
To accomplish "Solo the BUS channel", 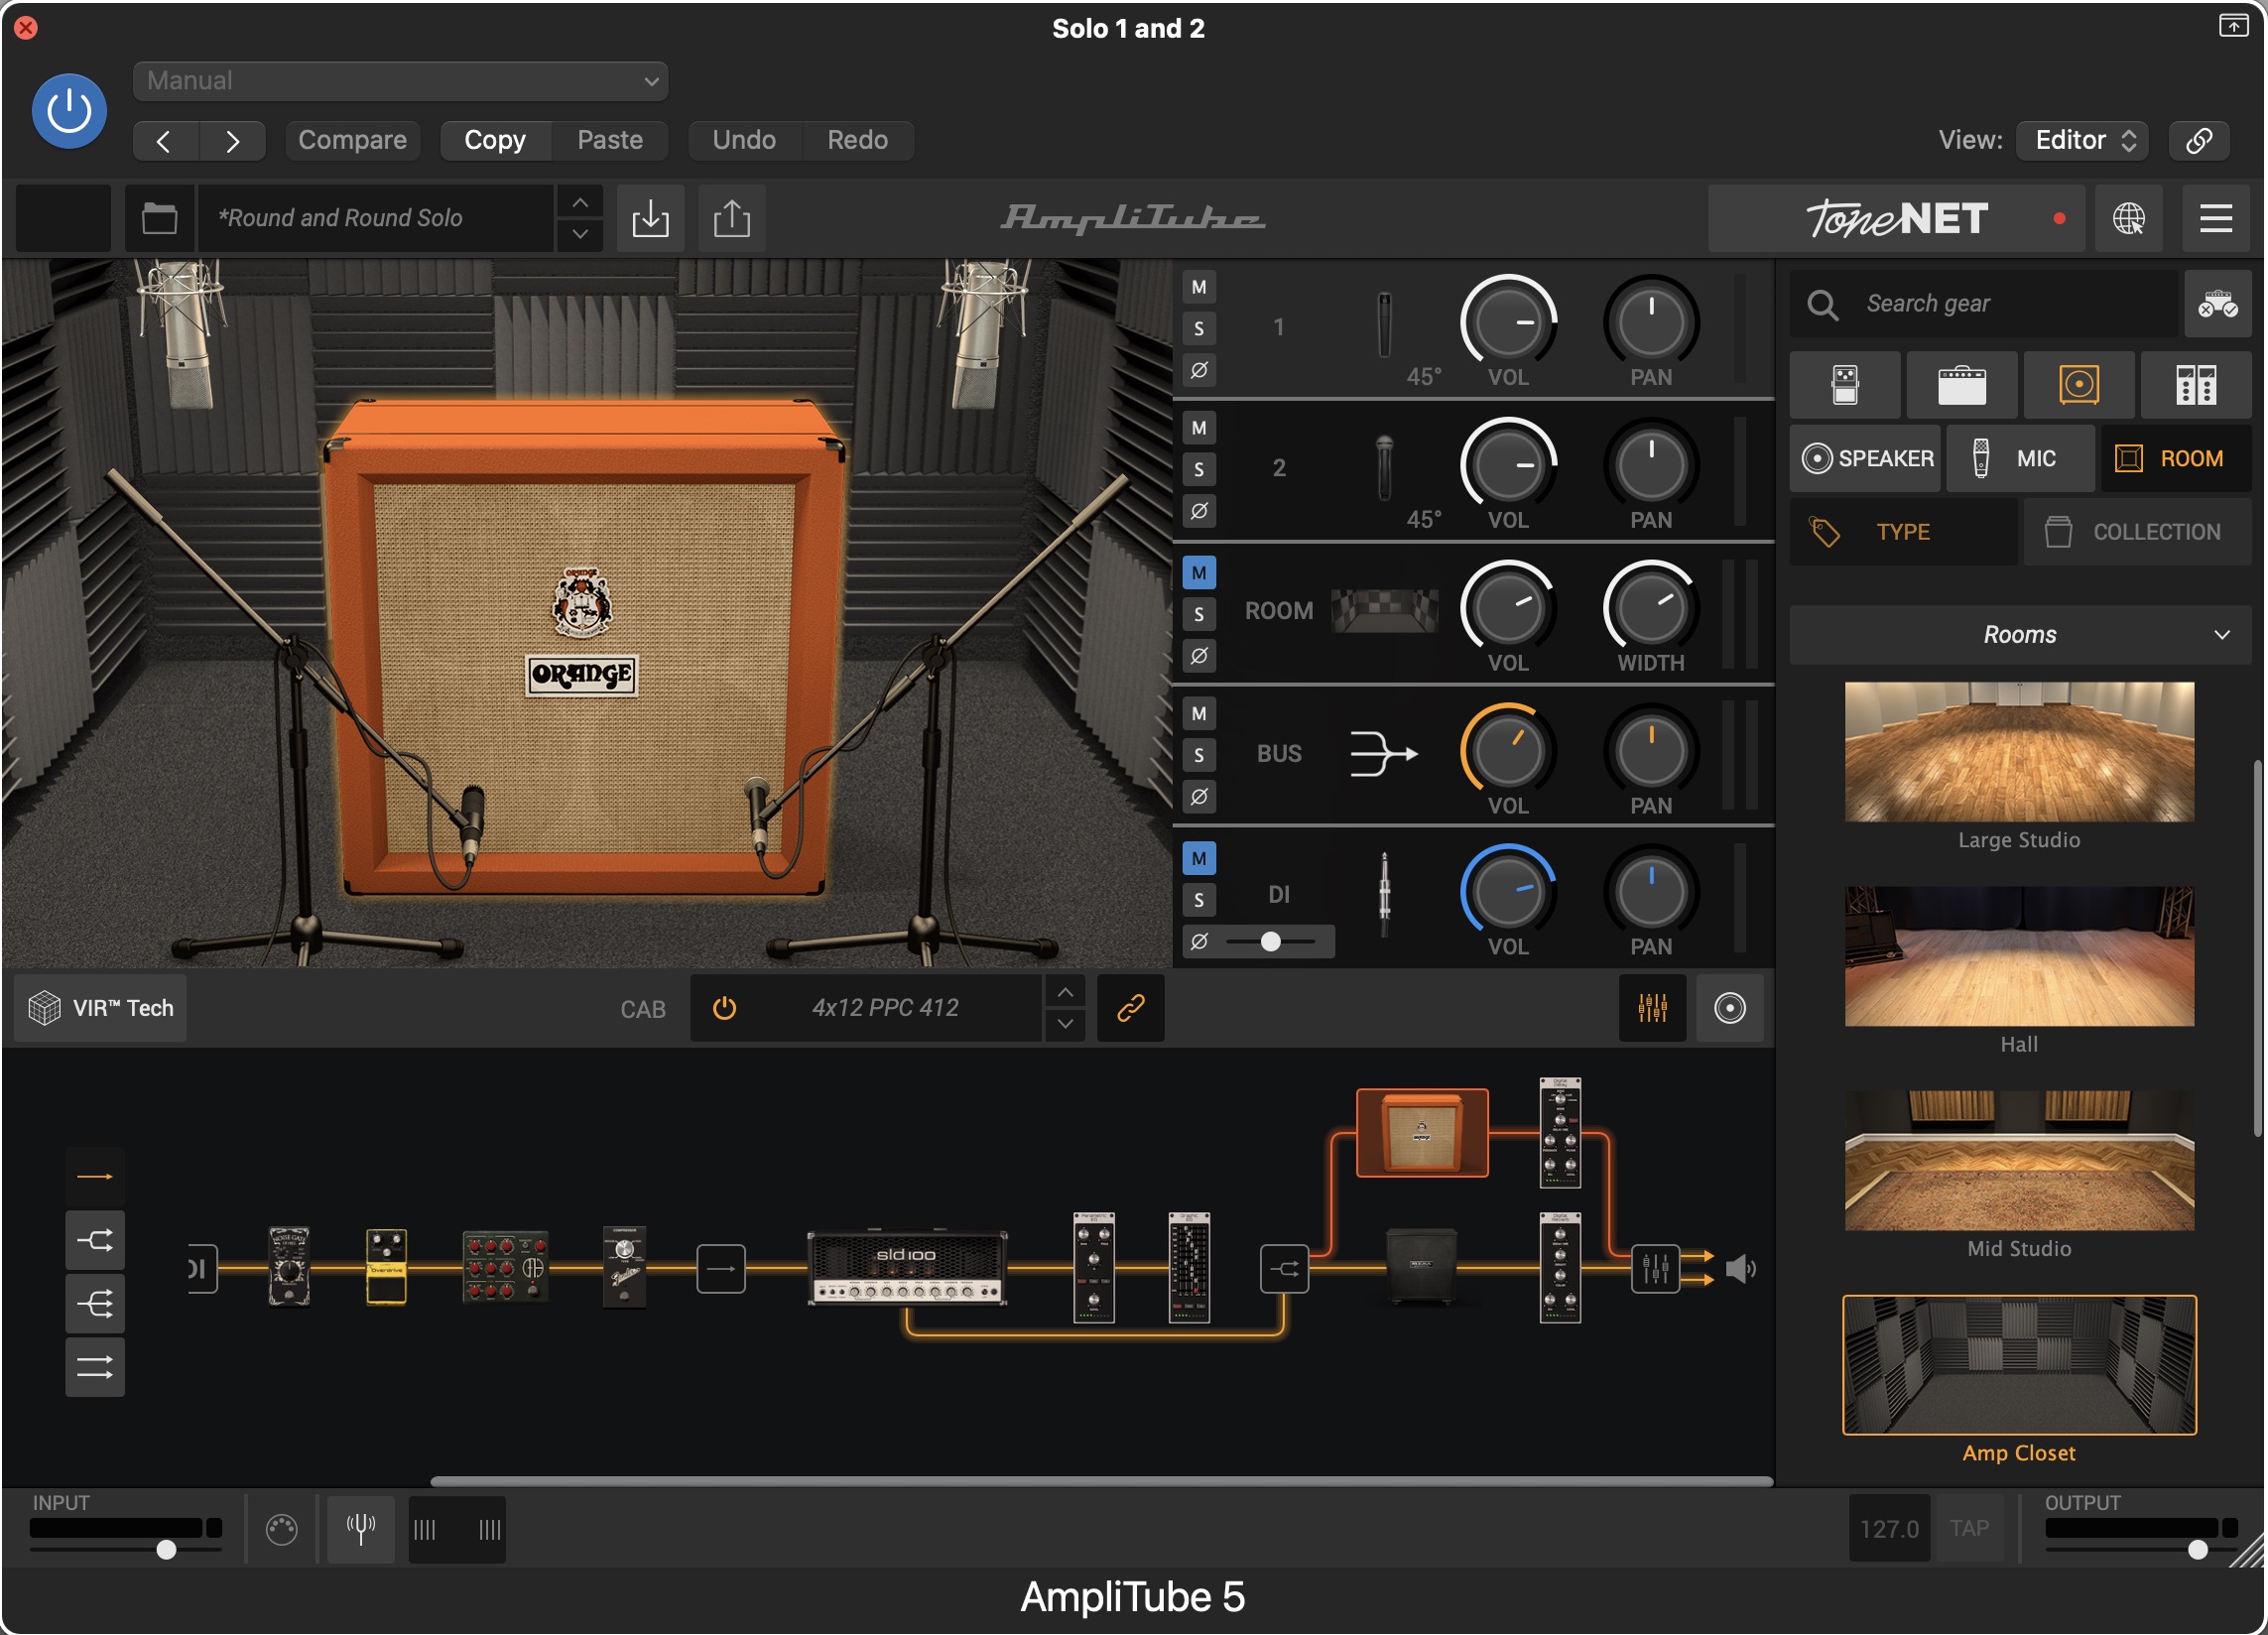I will (1199, 755).
